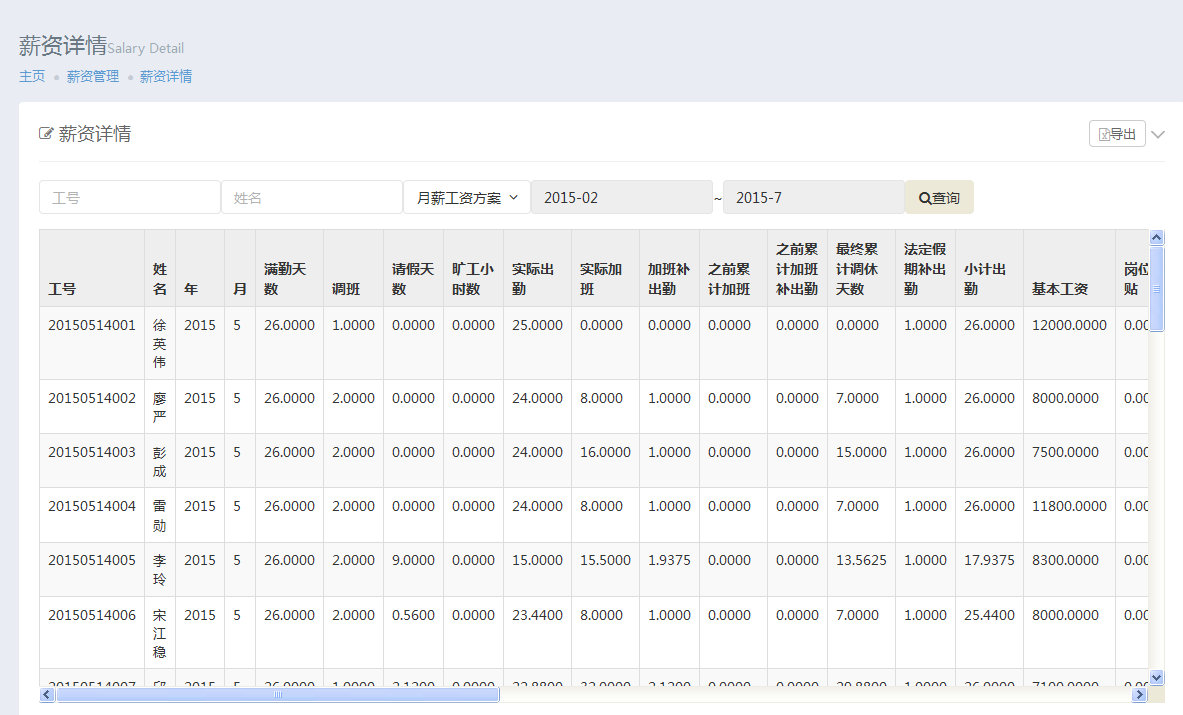Select employee ID 20150514002
1183x715 pixels.
[x=92, y=398]
